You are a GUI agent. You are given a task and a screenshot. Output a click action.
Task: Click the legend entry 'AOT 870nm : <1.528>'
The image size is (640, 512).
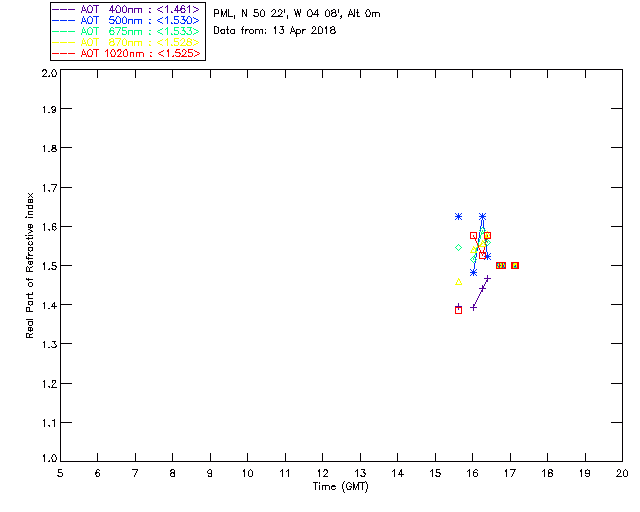tap(126, 42)
